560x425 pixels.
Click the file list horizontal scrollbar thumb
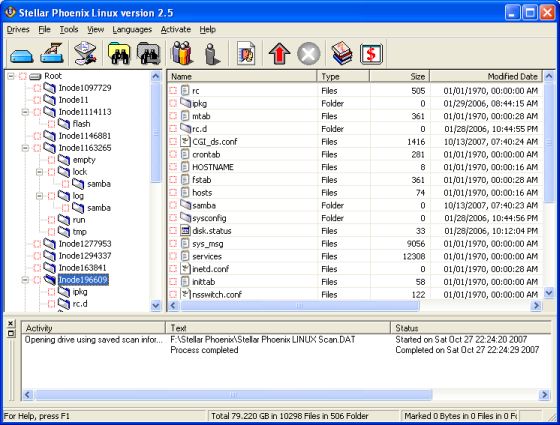pyautogui.click(x=299, y=306)
